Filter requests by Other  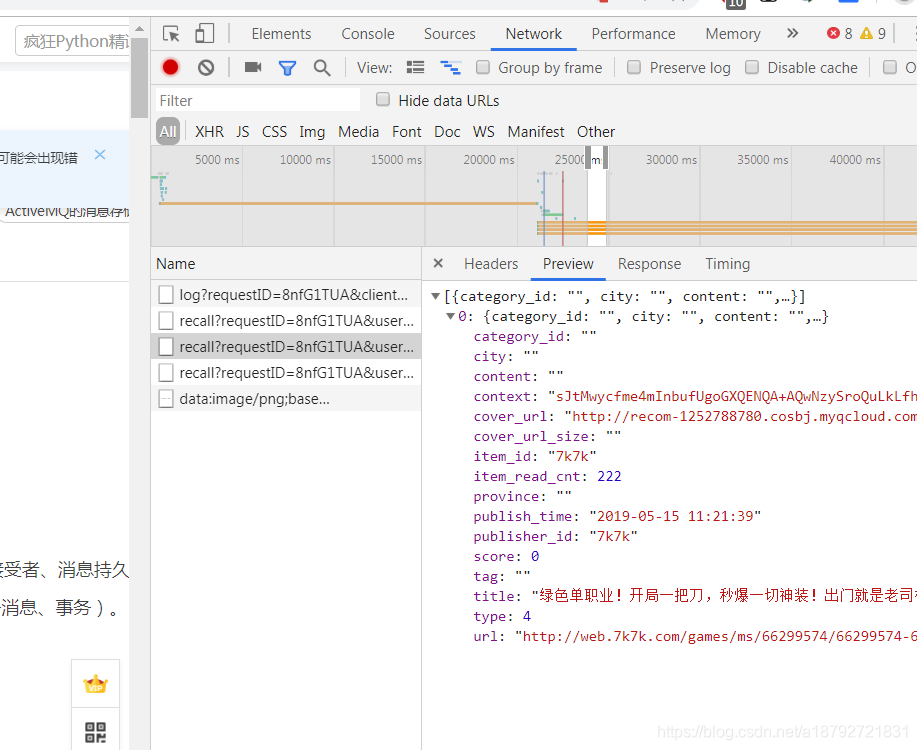click(x=596, y=132)
